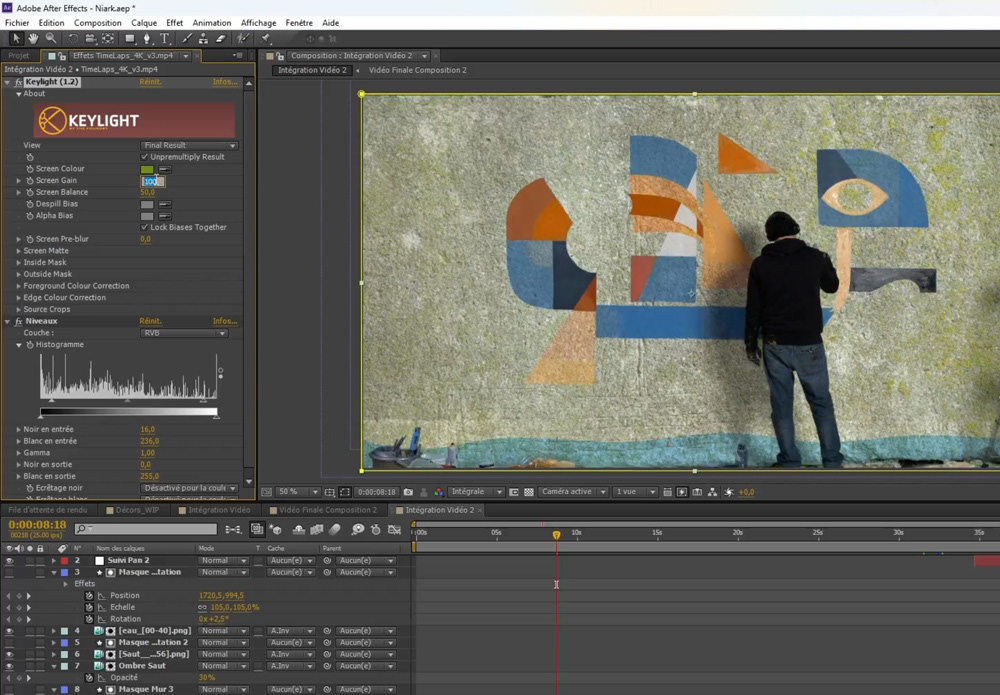
Task: Select the Pen tool
Action: click(x=146, y=39)
